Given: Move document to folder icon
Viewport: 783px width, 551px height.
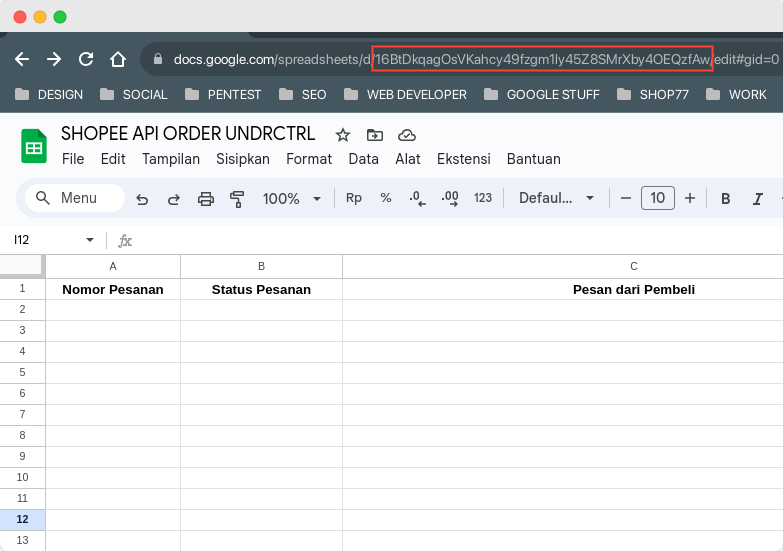Looking at the screenshot, I should (x=375, y=135).
